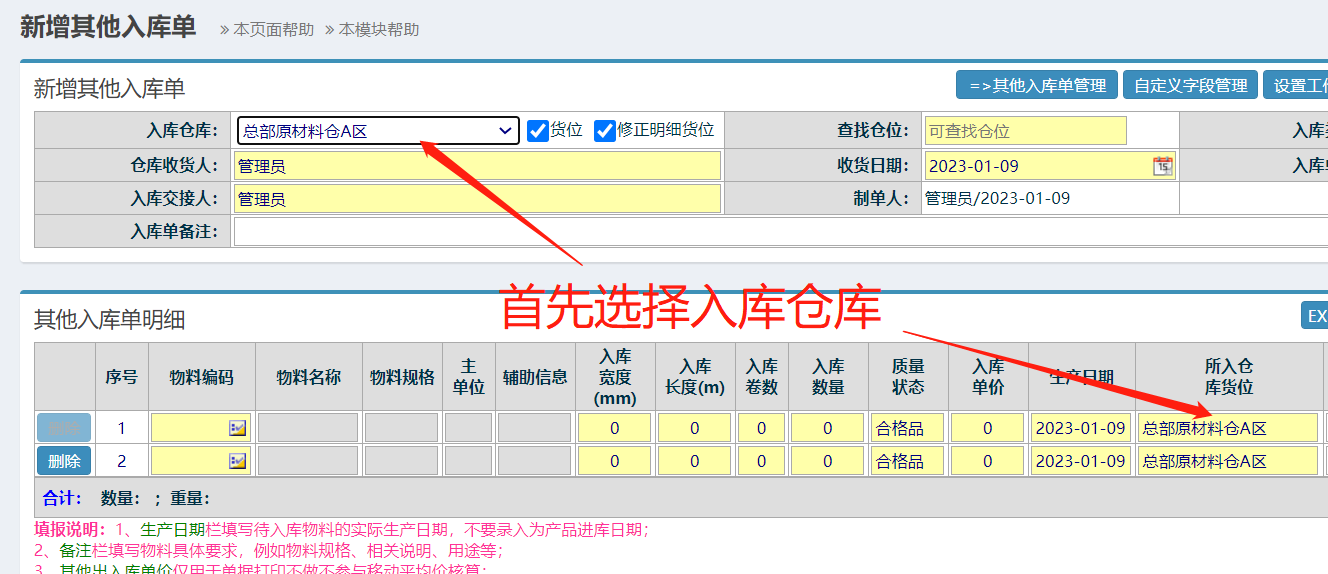Click the 辅助信息 column header

pos(535,377)
